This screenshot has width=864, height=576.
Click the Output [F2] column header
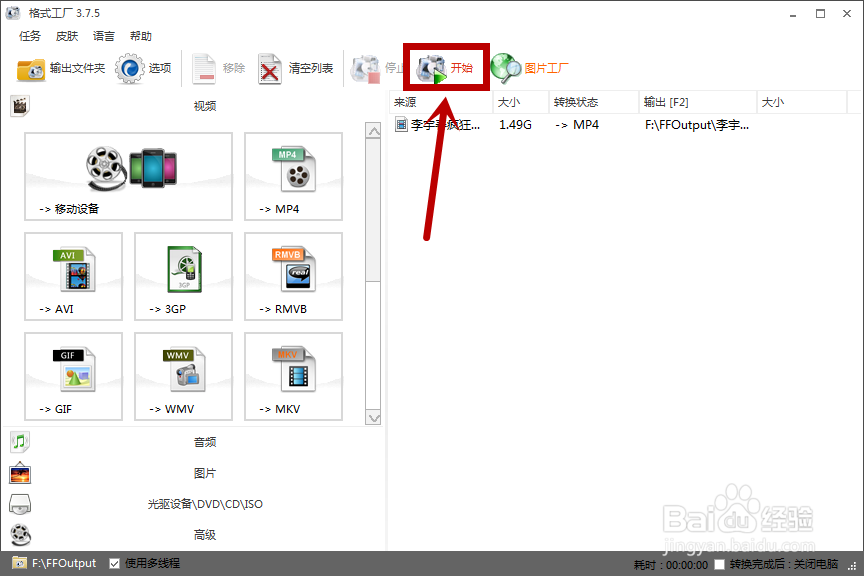click(698, 102)
